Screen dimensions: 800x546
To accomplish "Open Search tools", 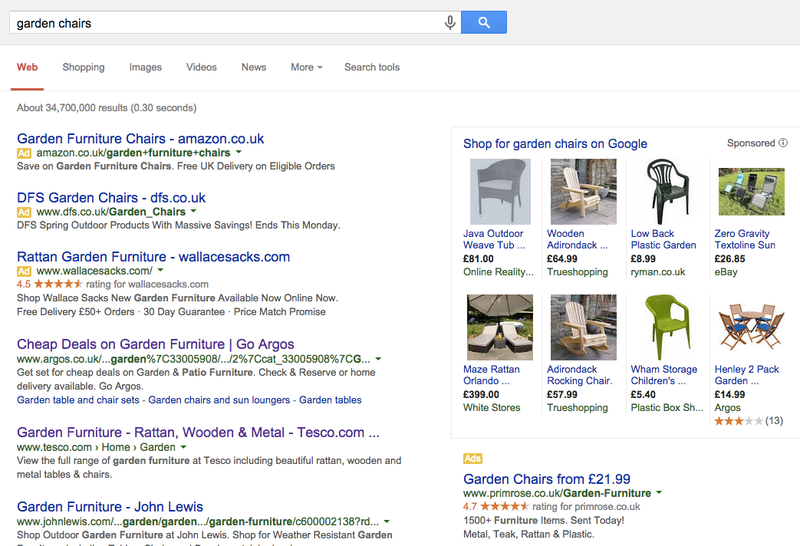I will (371, 67).
